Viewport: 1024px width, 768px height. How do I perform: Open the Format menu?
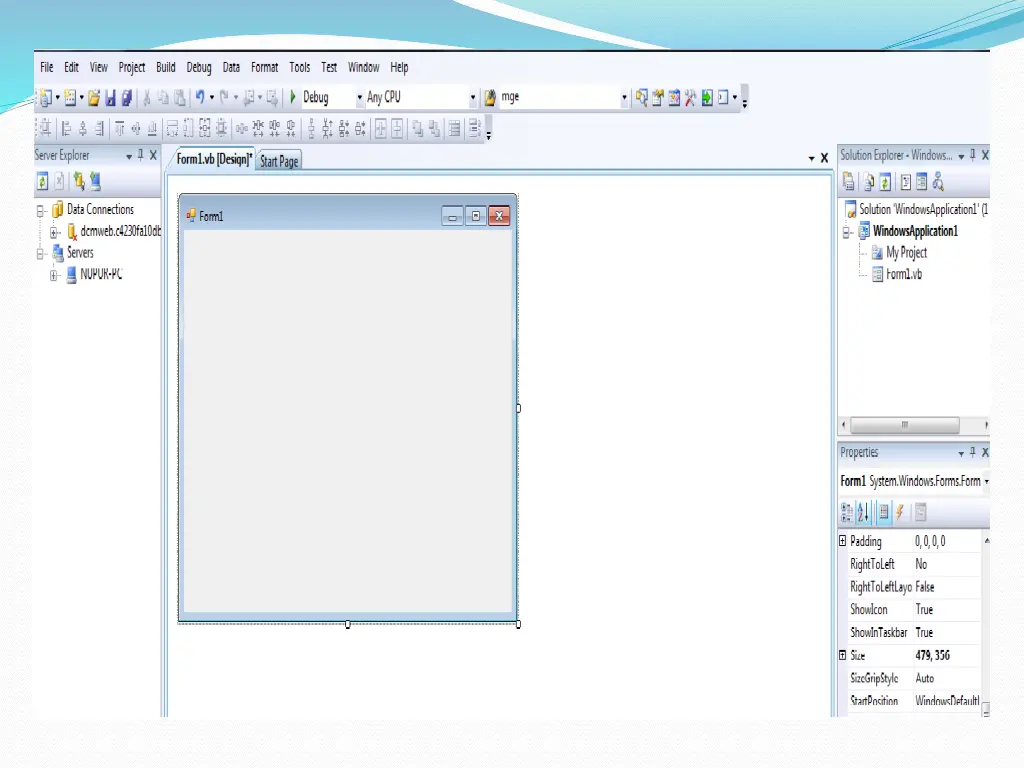[x=264, y=67]
